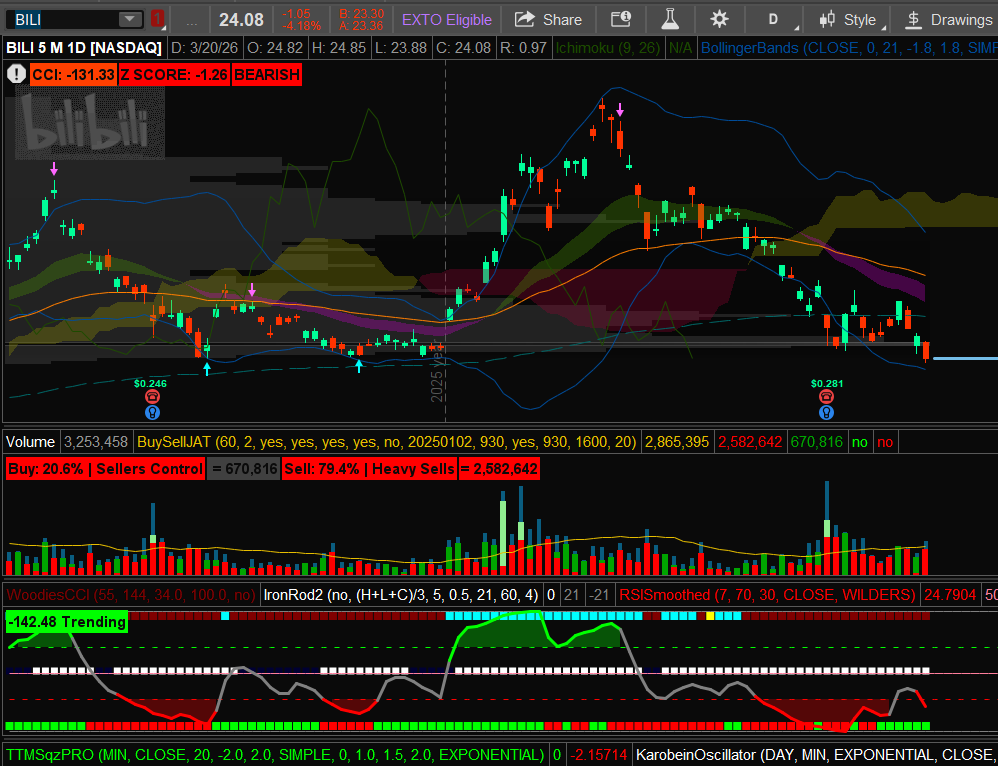This screenshot has height=766, width=998.
Task: Click the blue lightbulb icon under $0.281
Action: click(827, 412)
